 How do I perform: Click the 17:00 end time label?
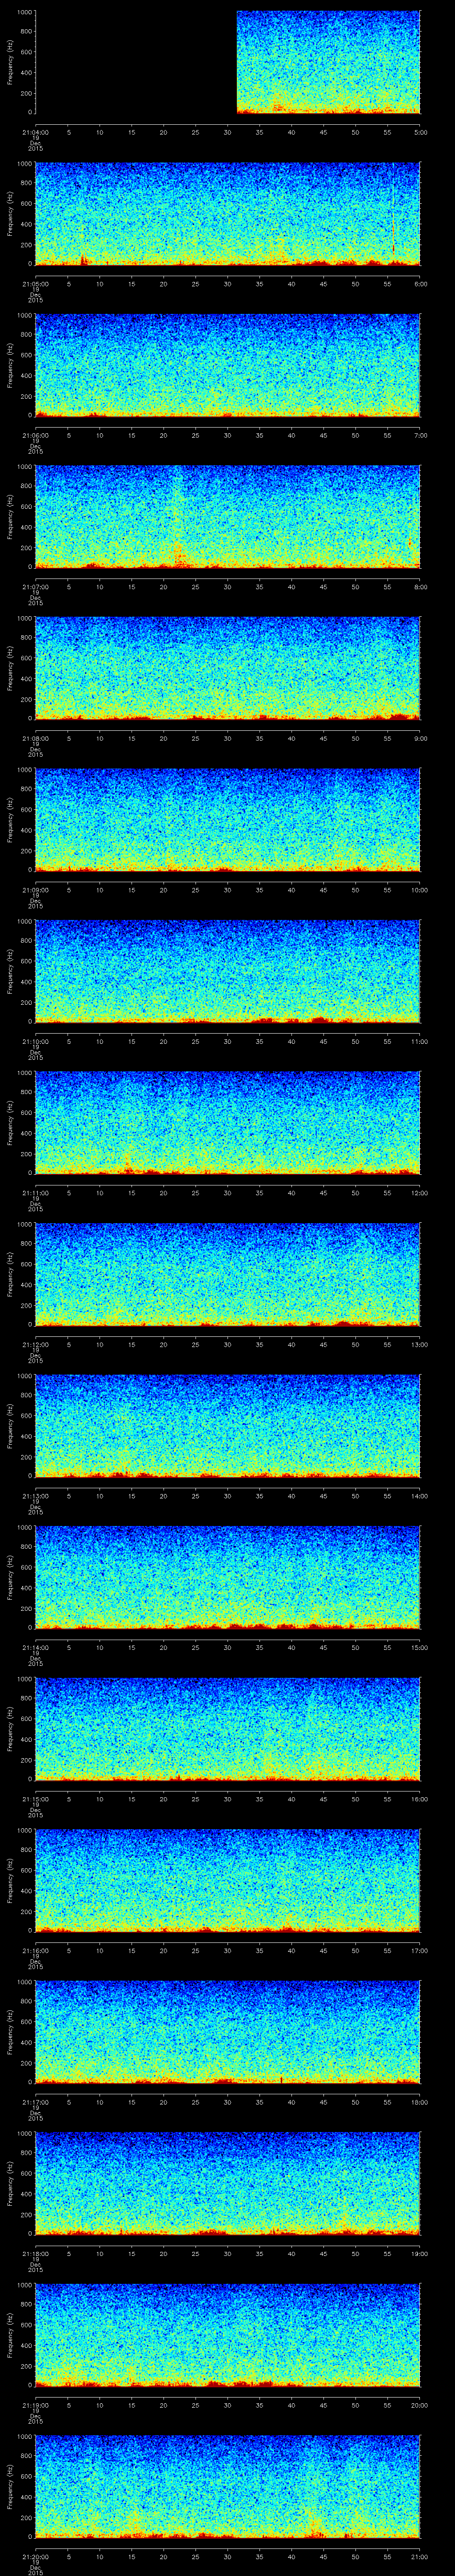pos(419,1950)
